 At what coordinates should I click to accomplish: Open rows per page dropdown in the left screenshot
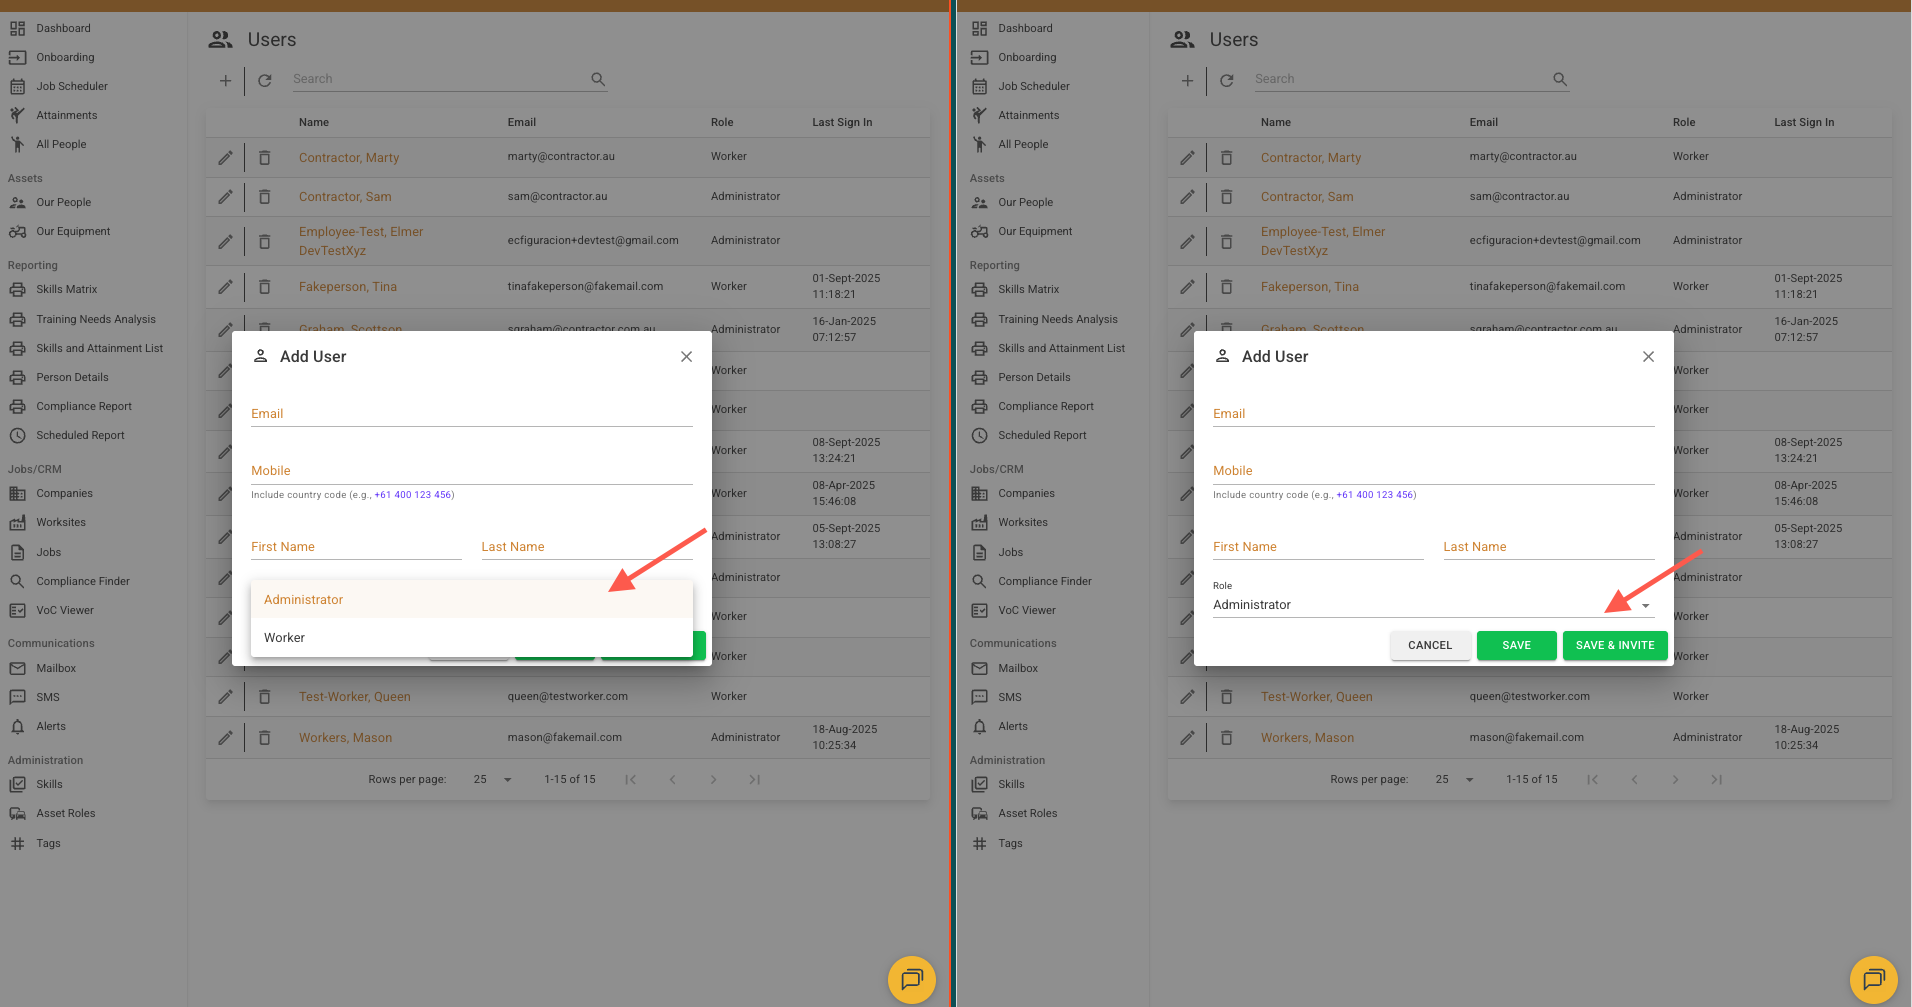pyautogui.click(x=493, y=780)
